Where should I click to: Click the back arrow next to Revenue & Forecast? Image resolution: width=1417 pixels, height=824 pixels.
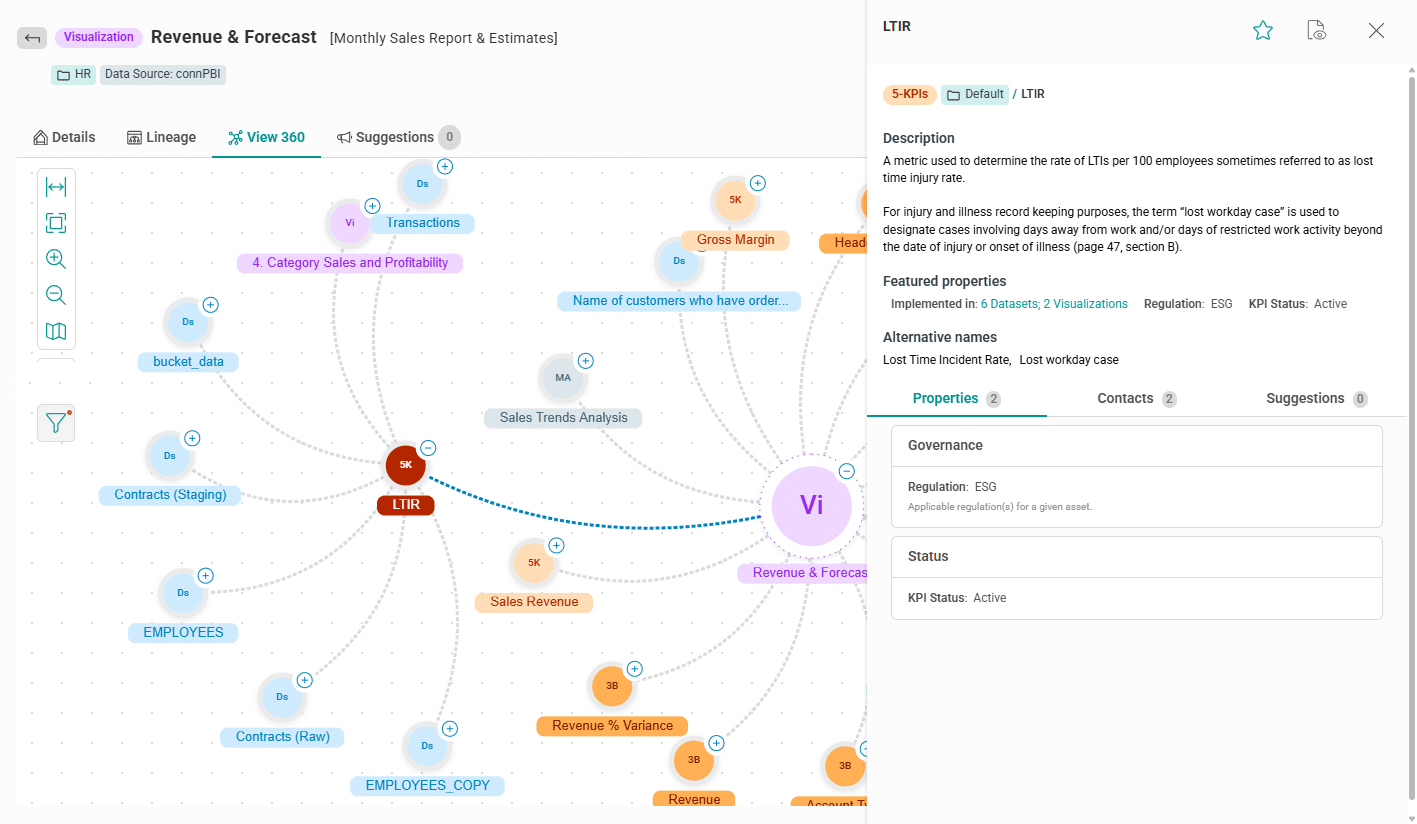[32, 37]
